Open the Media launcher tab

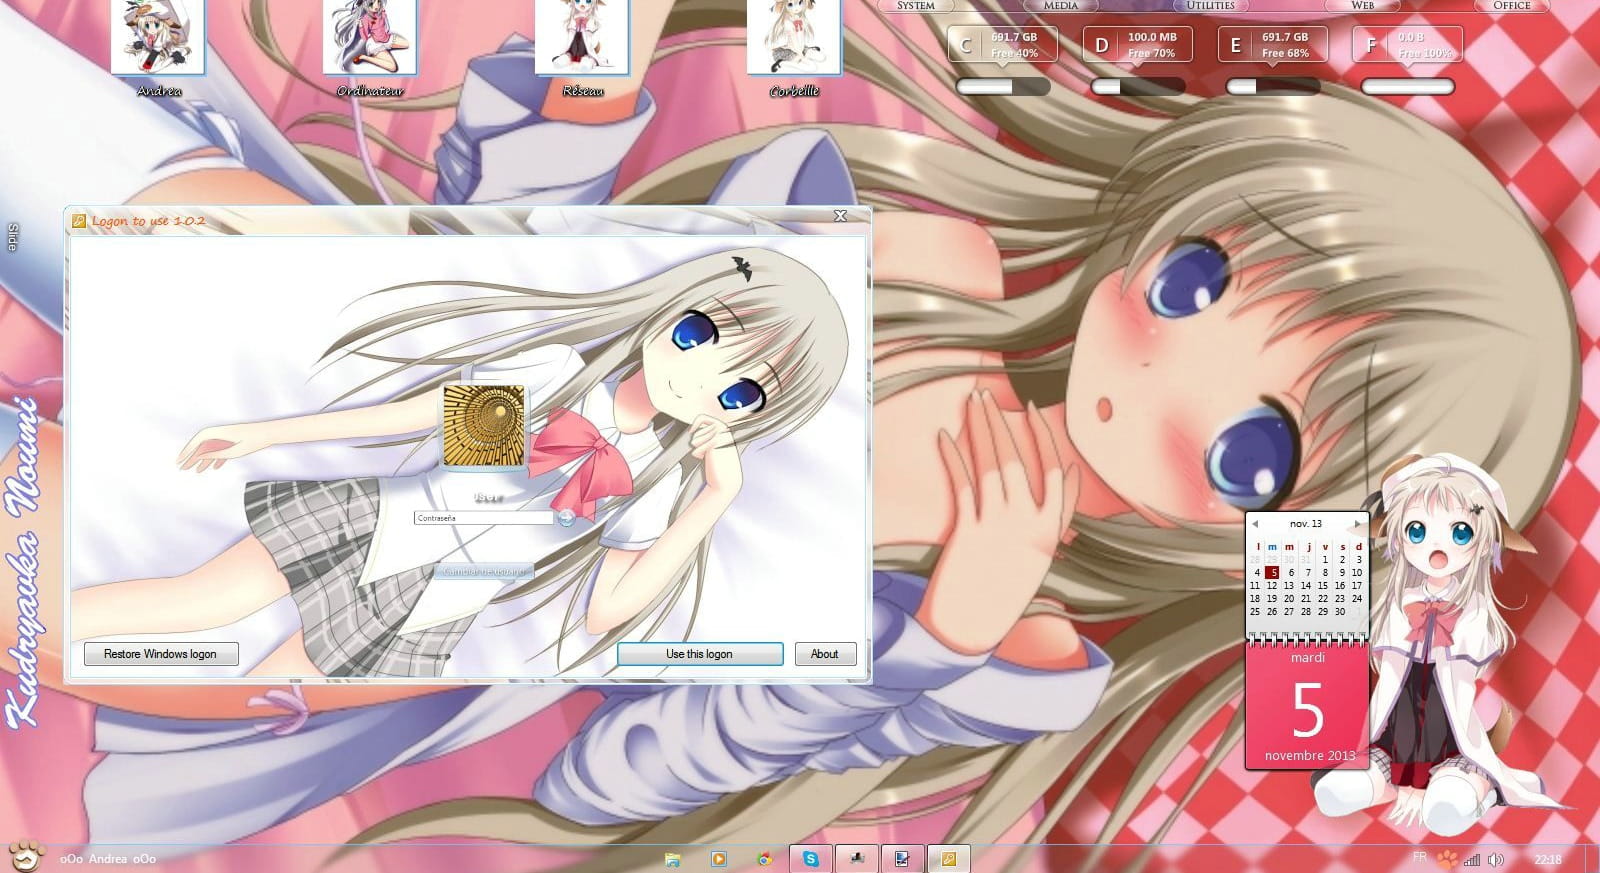[1061, 6]
